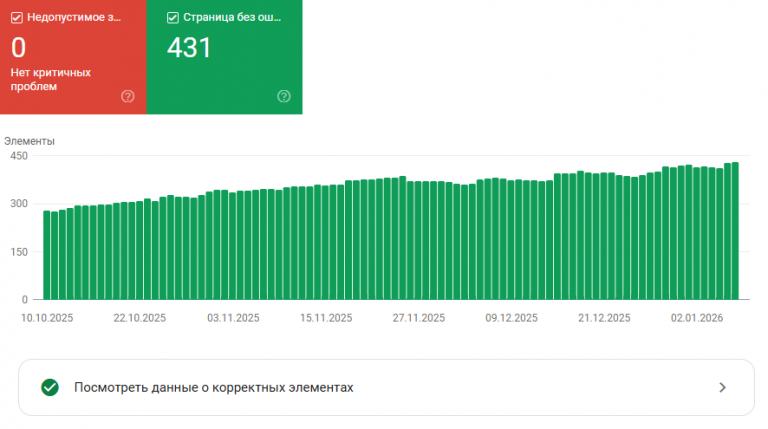The height and width of the screenshot is (429, 768).
Task: Click the green checkmark icon near "Посмотреть данные"
Action: 50,387
